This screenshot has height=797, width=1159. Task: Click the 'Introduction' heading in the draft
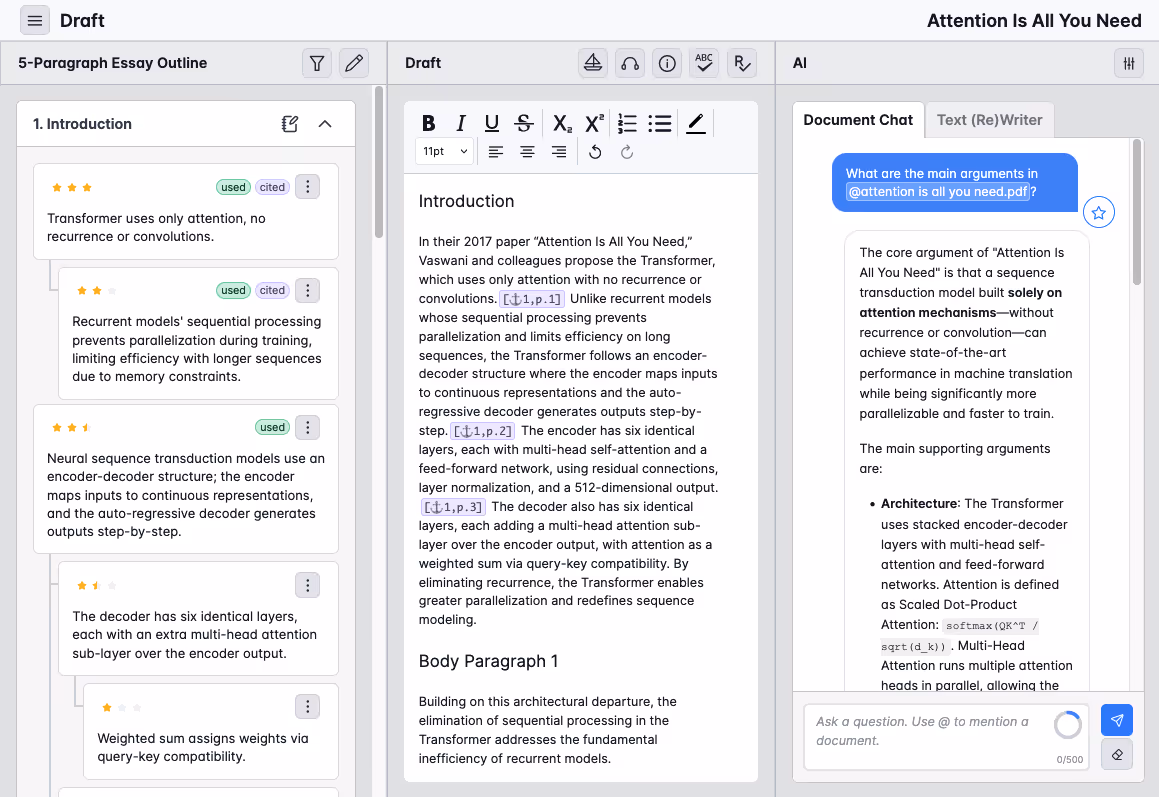[466, 202]
